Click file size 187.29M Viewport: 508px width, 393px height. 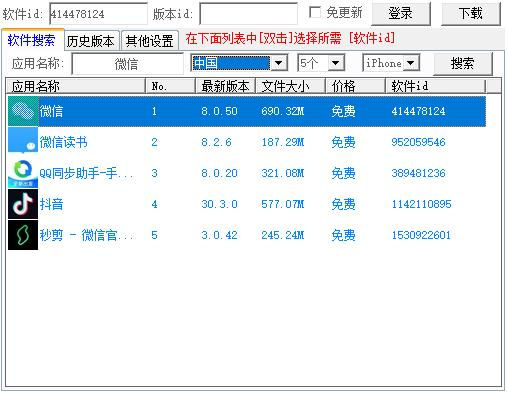coord(283,142)
